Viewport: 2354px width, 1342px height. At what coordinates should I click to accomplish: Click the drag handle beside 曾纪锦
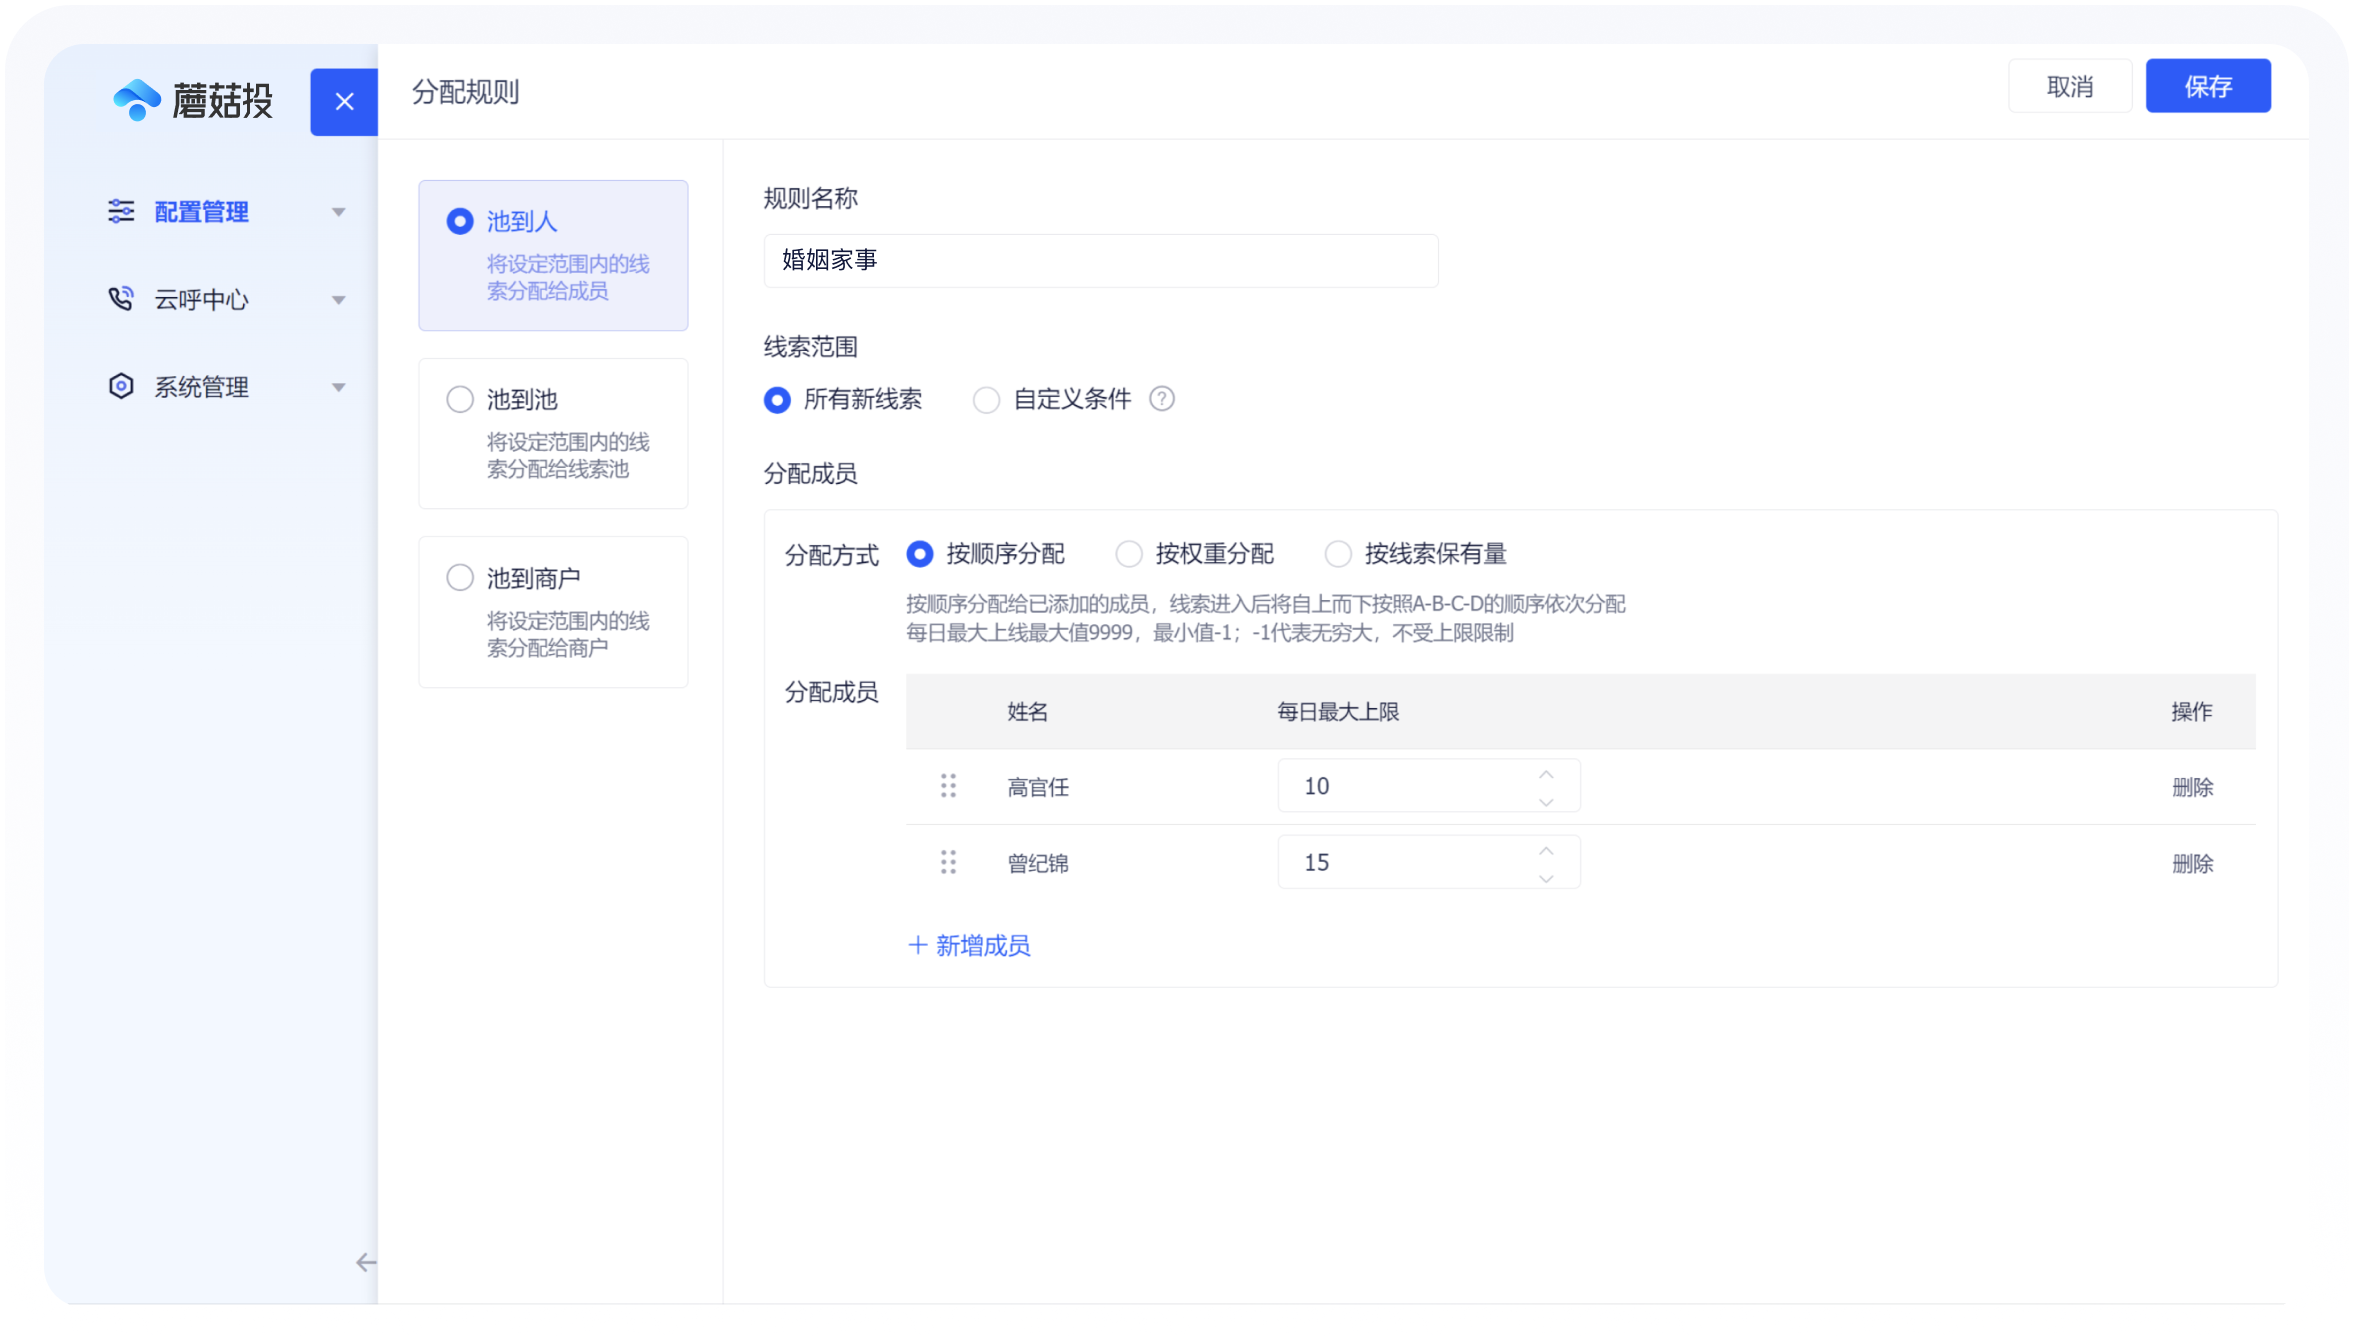[x=948, y=862]
